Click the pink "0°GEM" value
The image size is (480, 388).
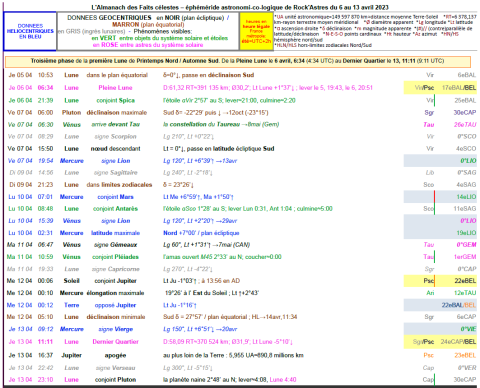tap(466, 245)
